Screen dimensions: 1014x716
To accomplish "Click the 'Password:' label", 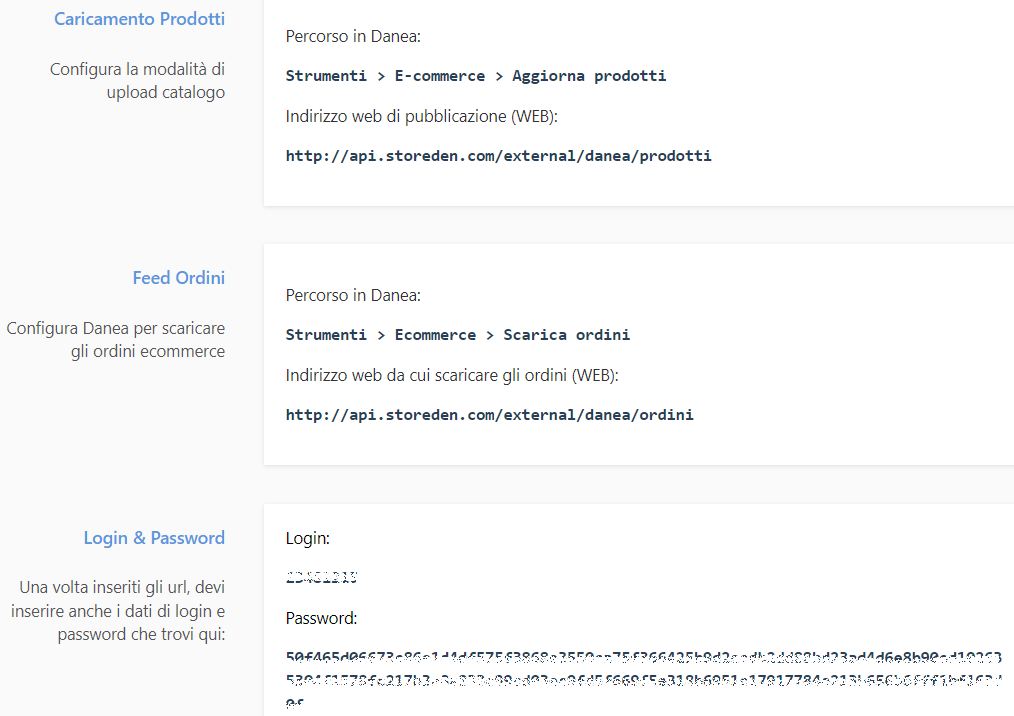I will [321, 618].
